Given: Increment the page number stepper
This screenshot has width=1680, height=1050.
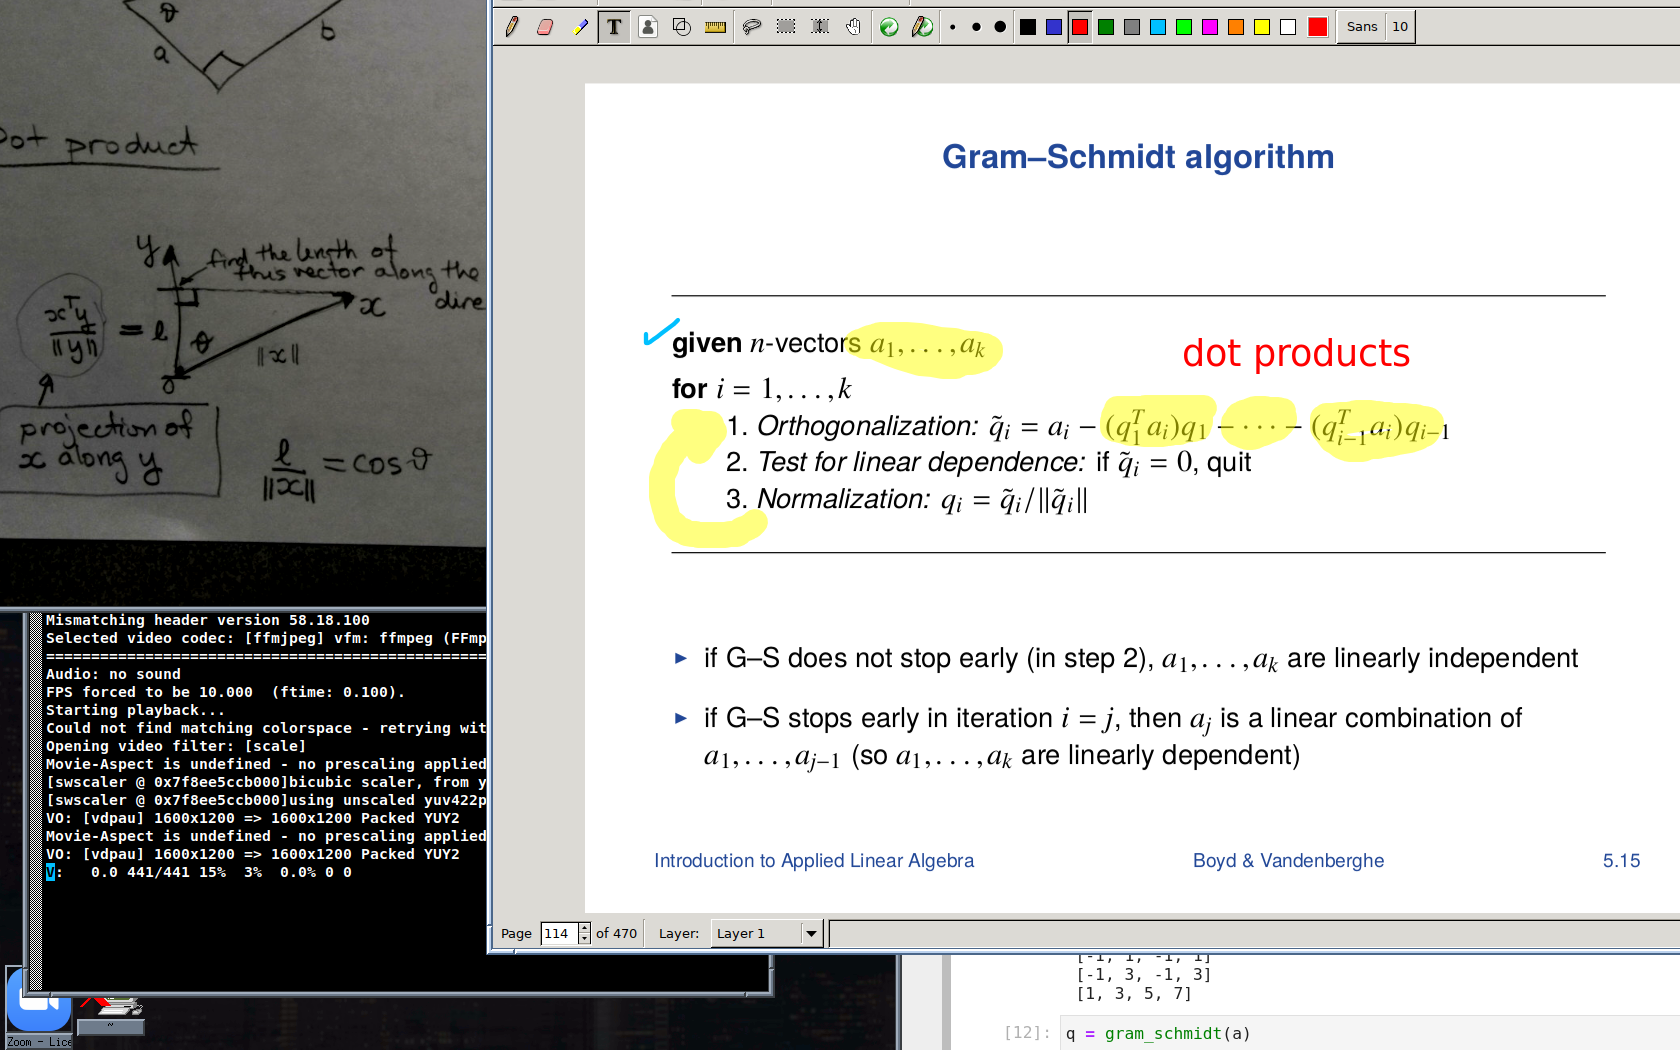Looking at the screenshot, I should [x=585, y=928].
